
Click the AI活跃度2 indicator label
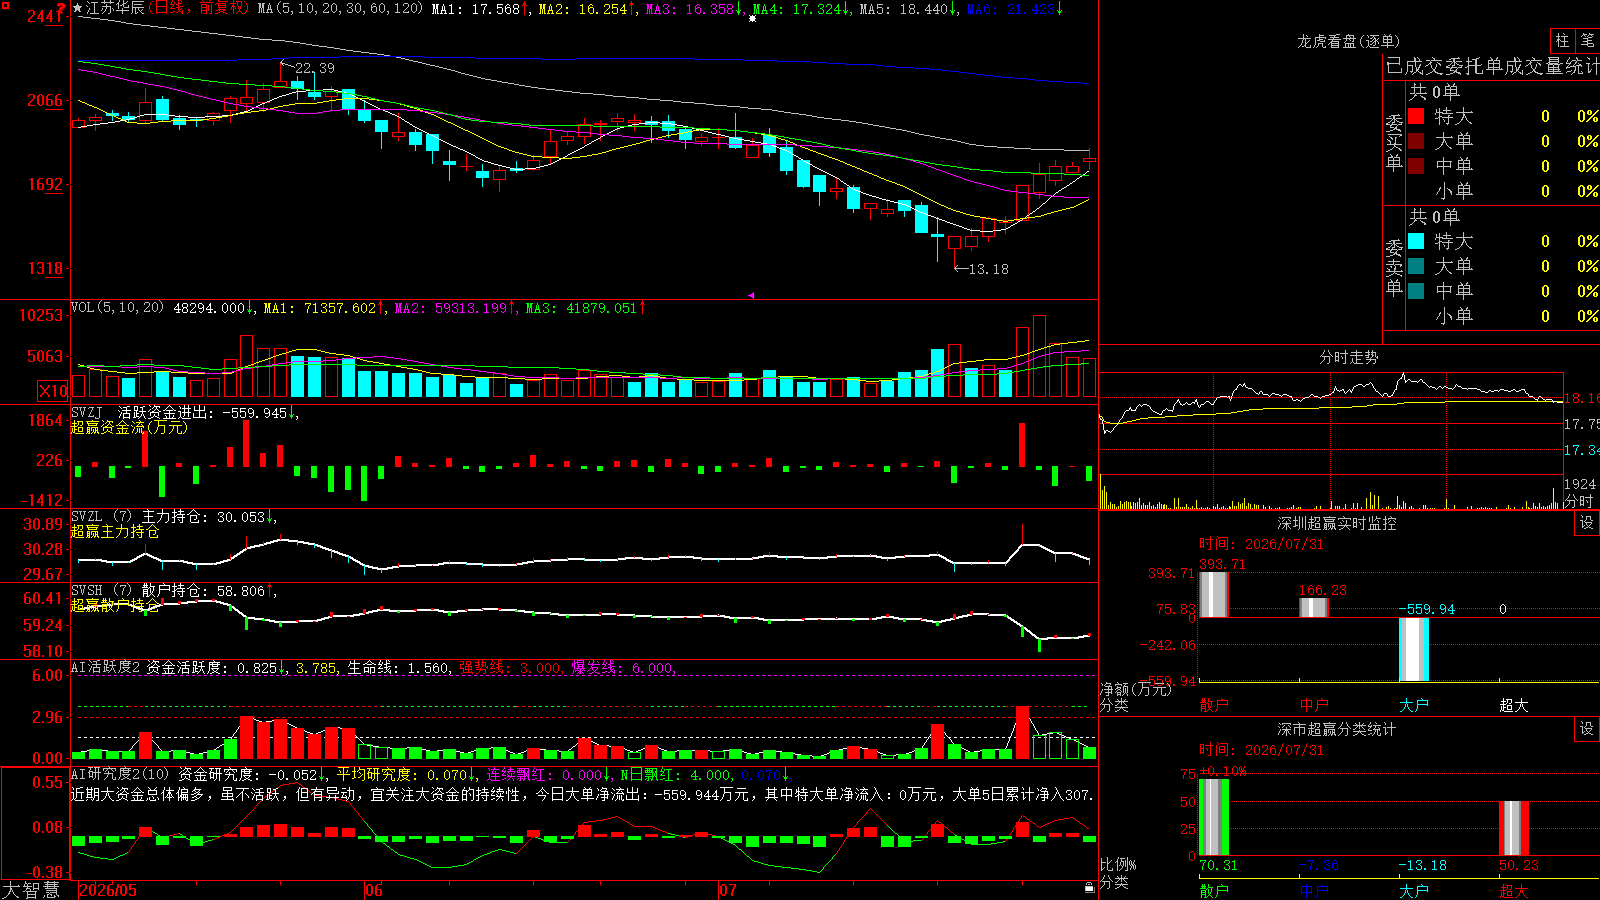coord(106,667)
